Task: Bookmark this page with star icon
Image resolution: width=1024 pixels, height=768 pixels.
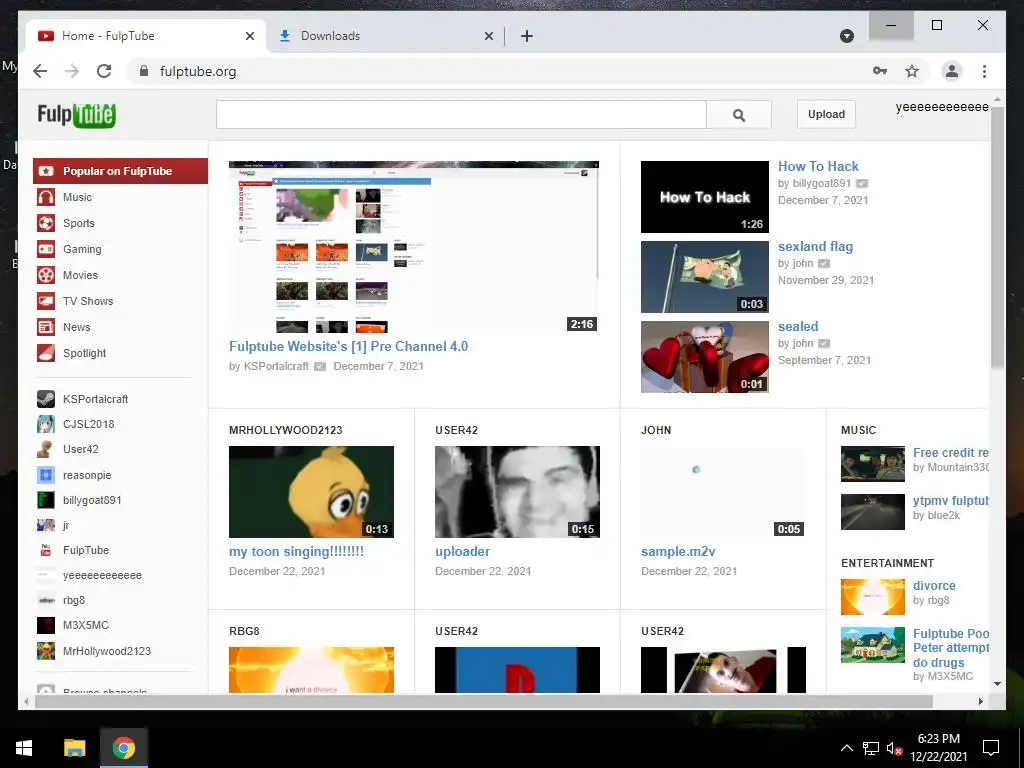Action: pos(912,71)
